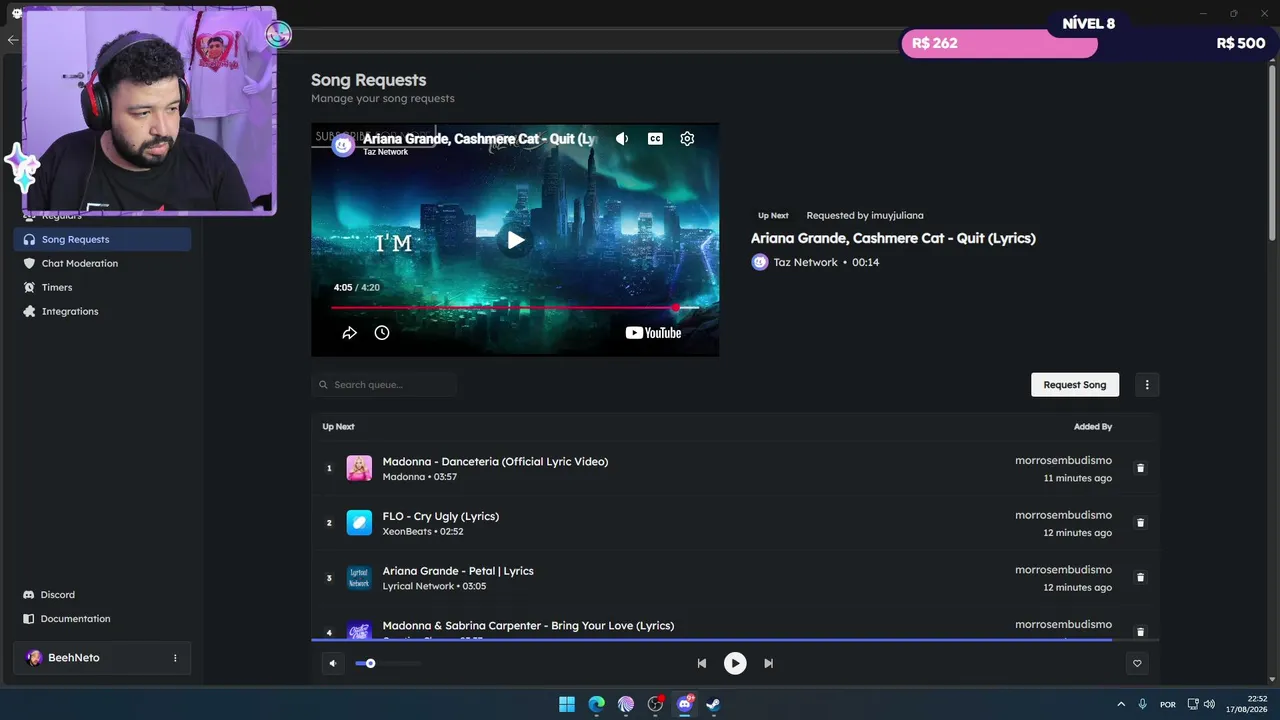
Task: Select the Ariana Grande - Petal | Lyrics title
Action: (458, 571)
